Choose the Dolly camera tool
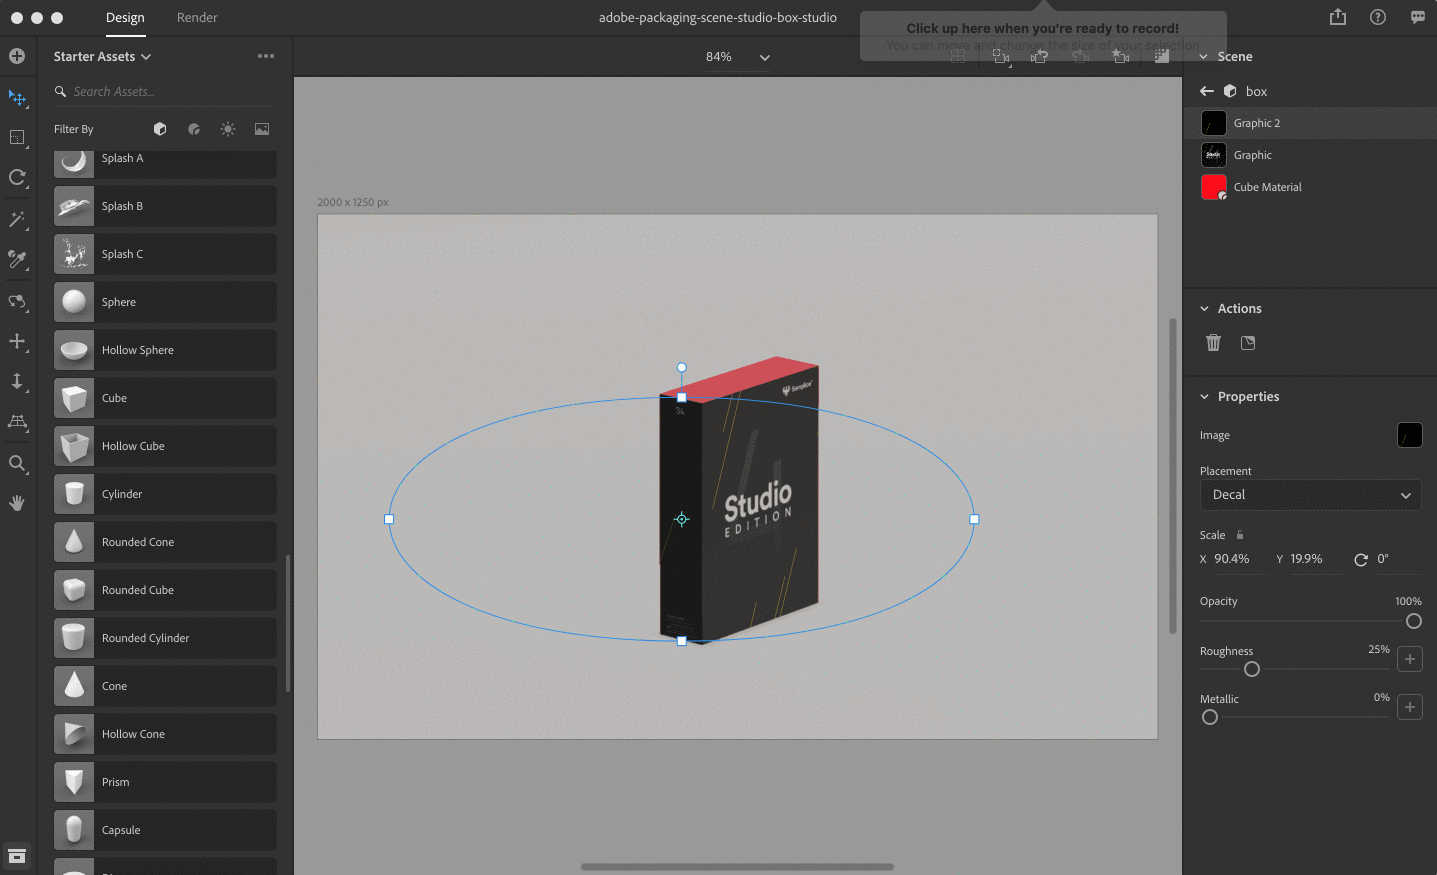This screenshot has width=1437, height=875. (x=17, y=381)
